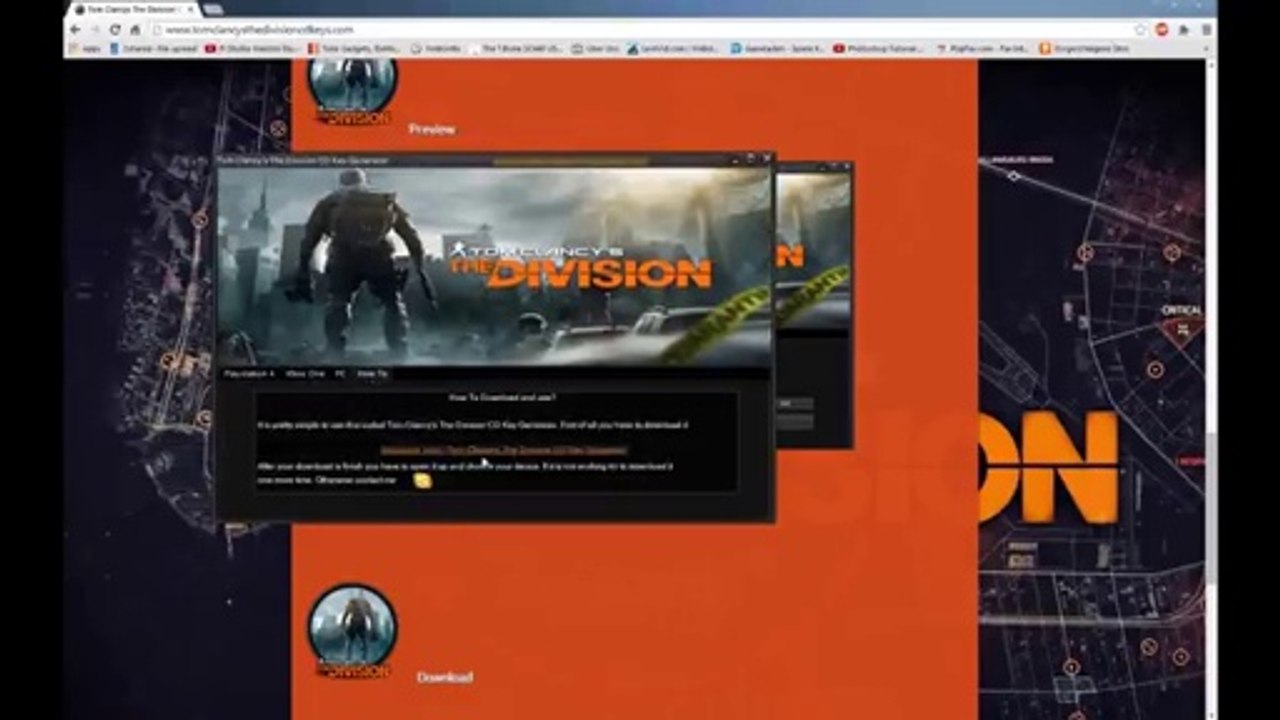Click the Download label on the page

pyautogui.click(x=445, y=677)
